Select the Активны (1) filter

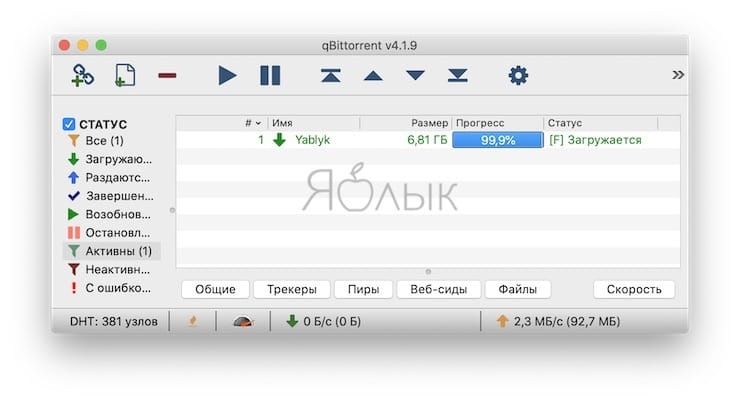pos(112,251)
